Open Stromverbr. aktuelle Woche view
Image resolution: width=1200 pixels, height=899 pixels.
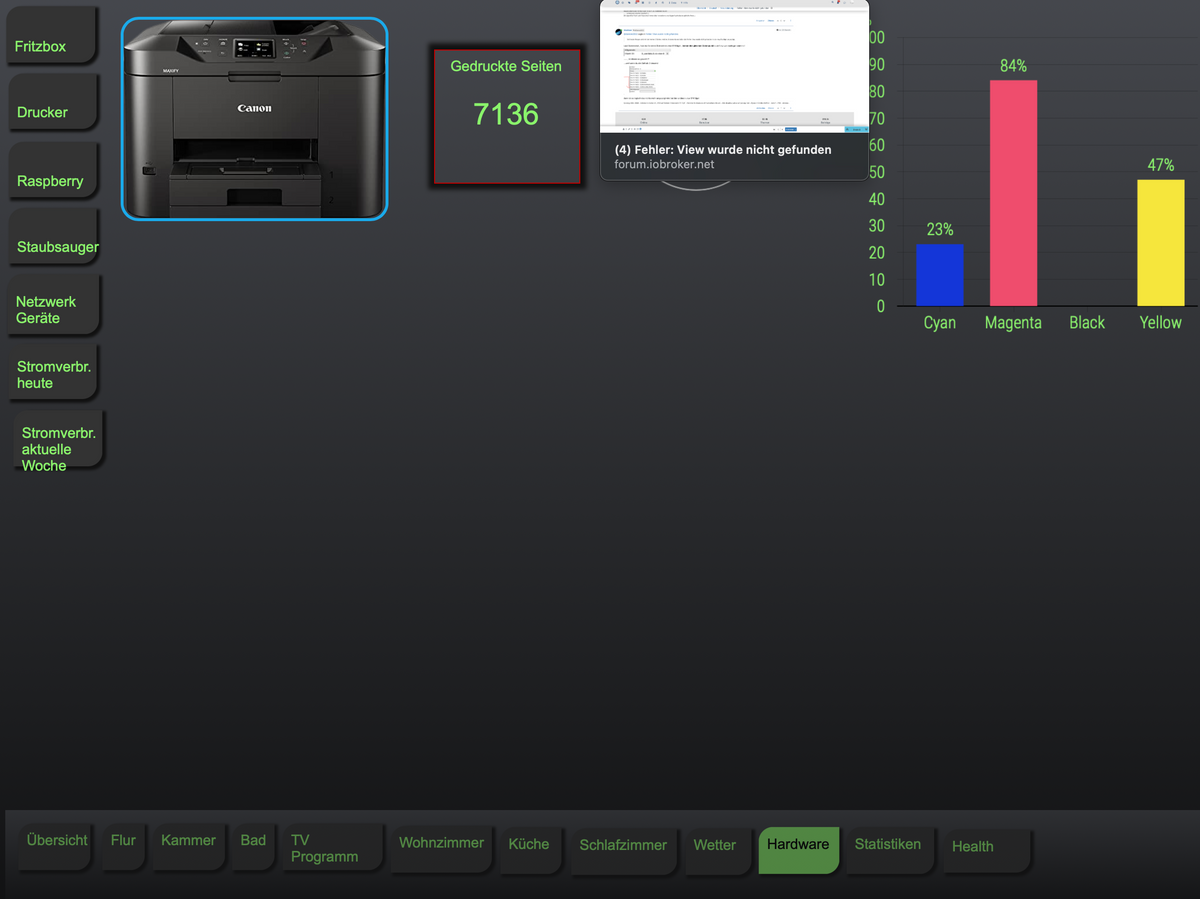pos(57,440)
